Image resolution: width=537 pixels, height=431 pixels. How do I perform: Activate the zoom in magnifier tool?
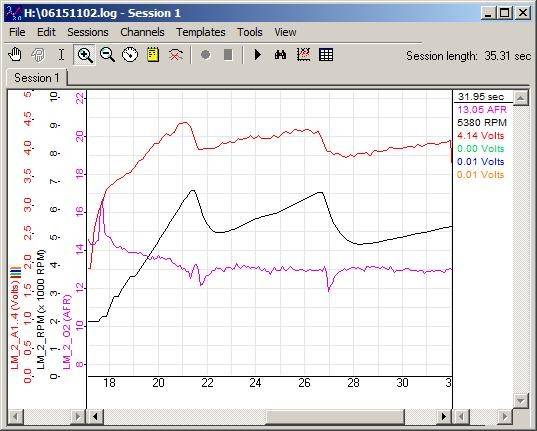click(x=85, y=55)
